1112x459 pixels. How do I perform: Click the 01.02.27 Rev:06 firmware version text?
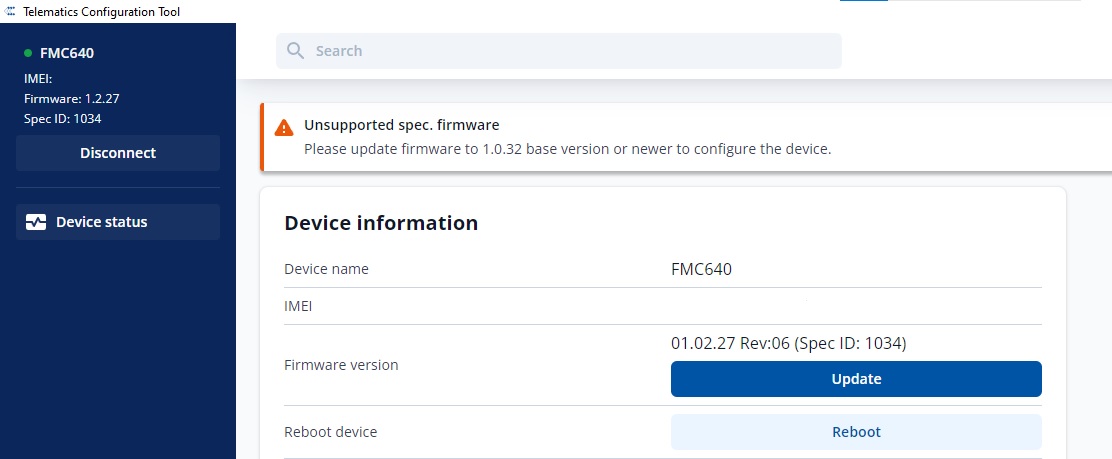coord(788,343)
